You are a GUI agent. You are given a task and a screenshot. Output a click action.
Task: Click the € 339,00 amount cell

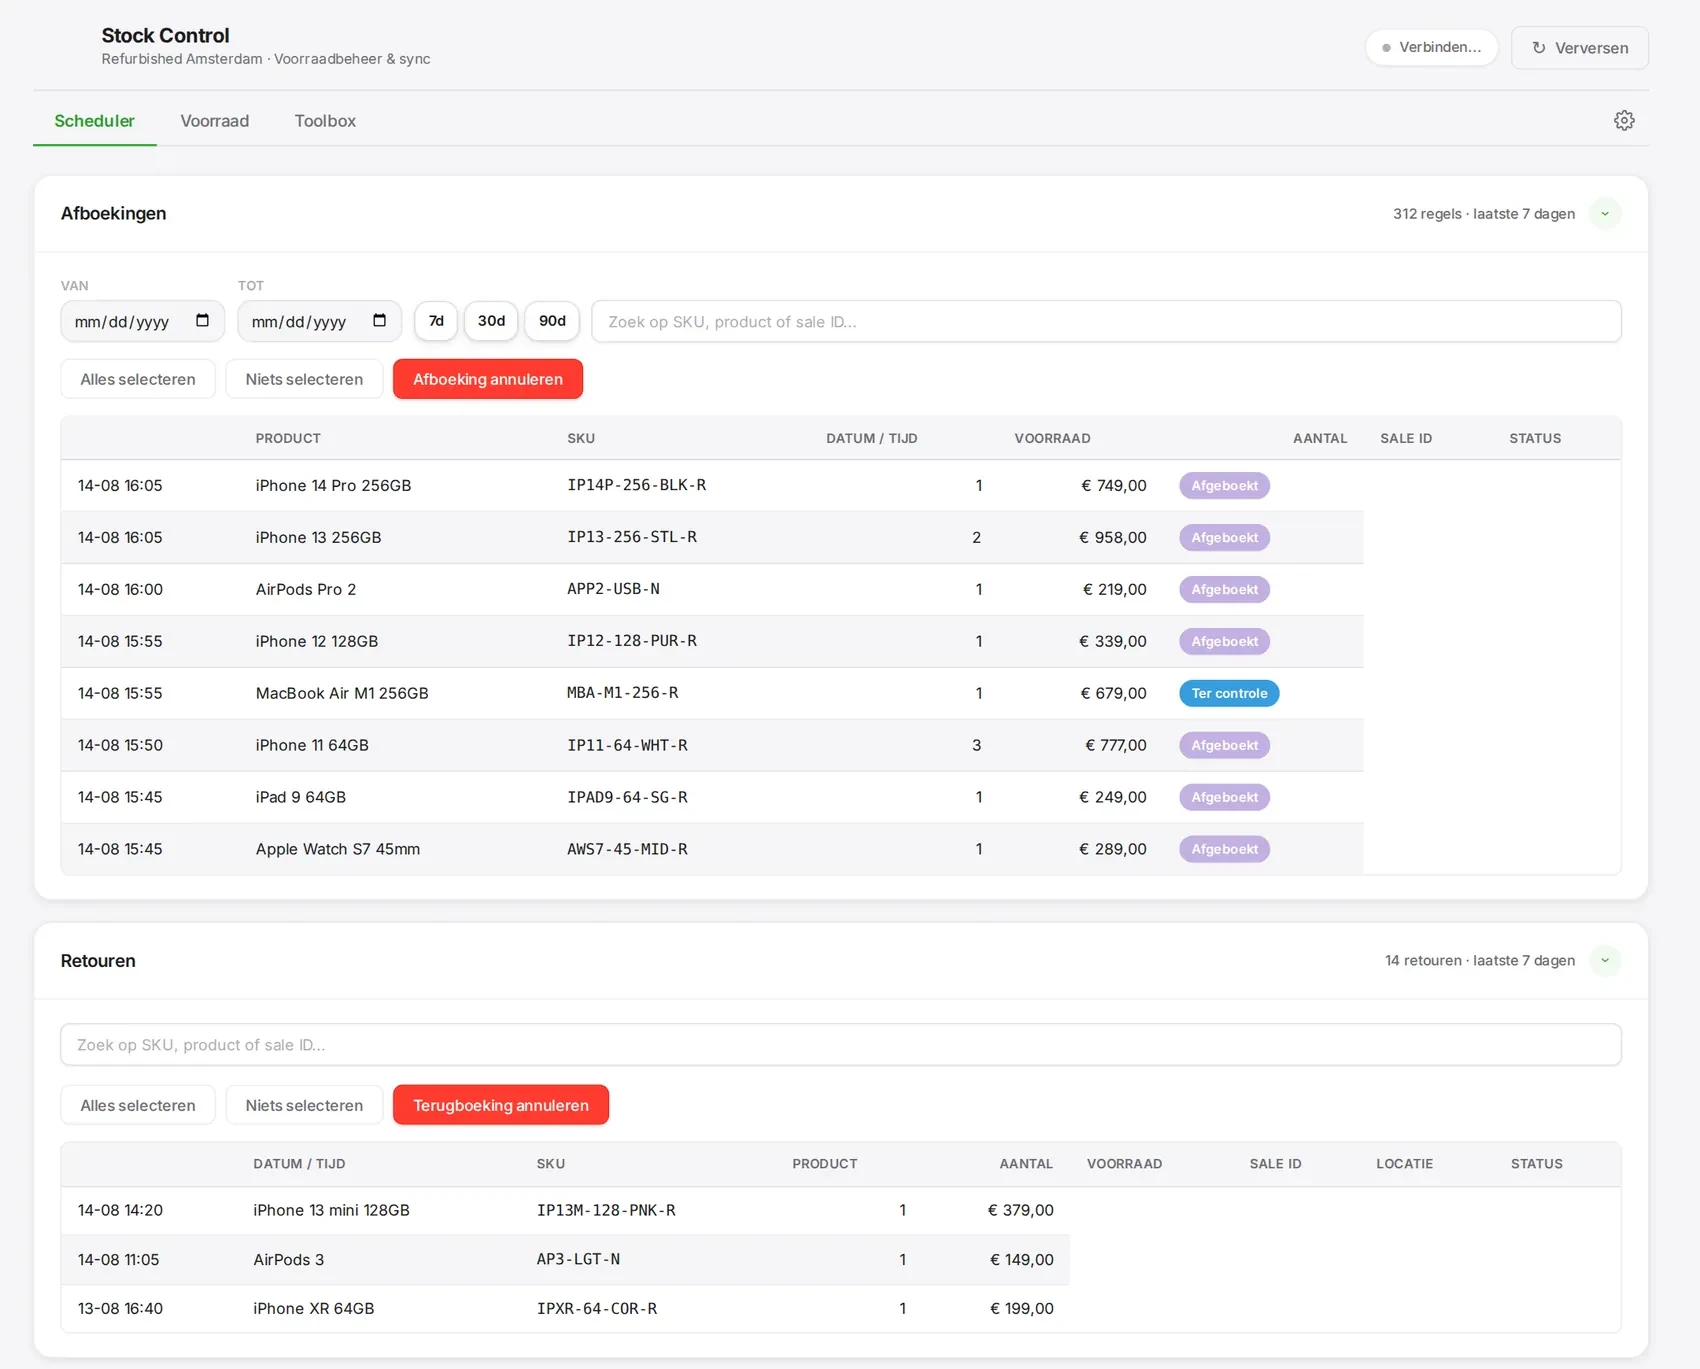pyautogui.click(x=1112, y=641)
